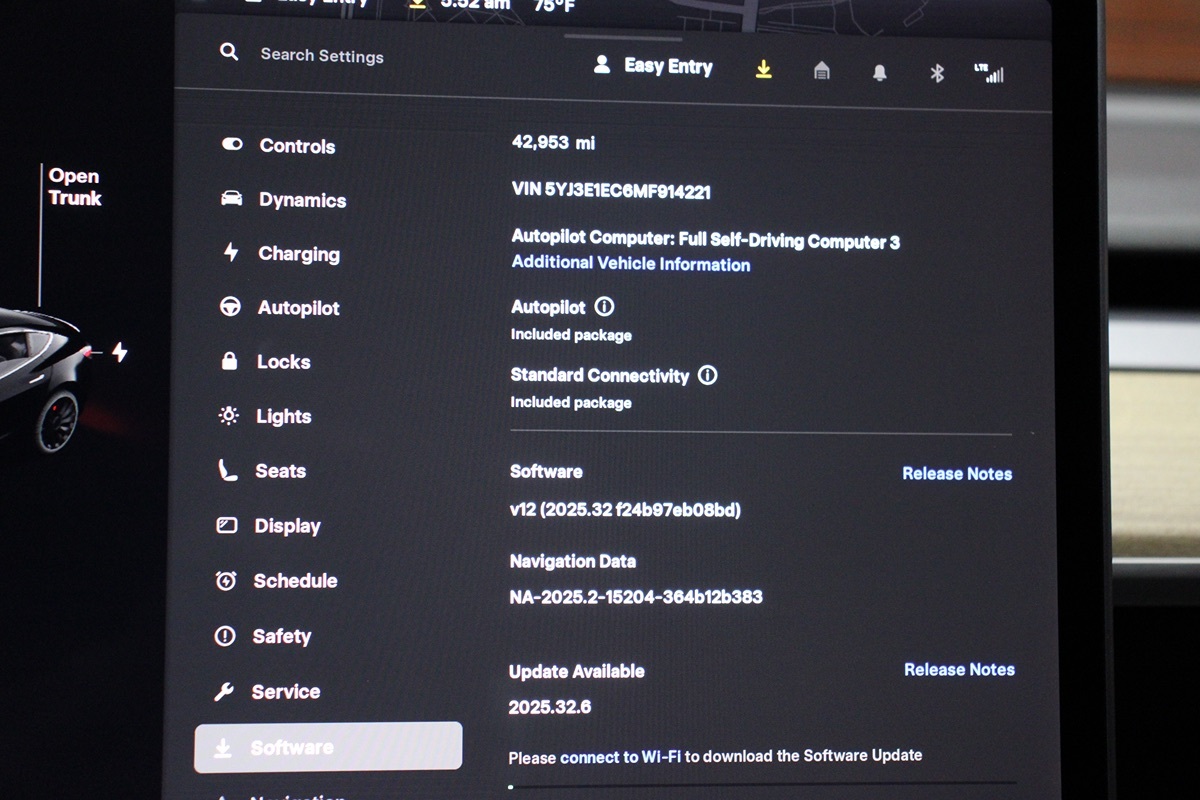Open Service settings in sidebar
Screen dimensions: 1200x800
(267, 692)
